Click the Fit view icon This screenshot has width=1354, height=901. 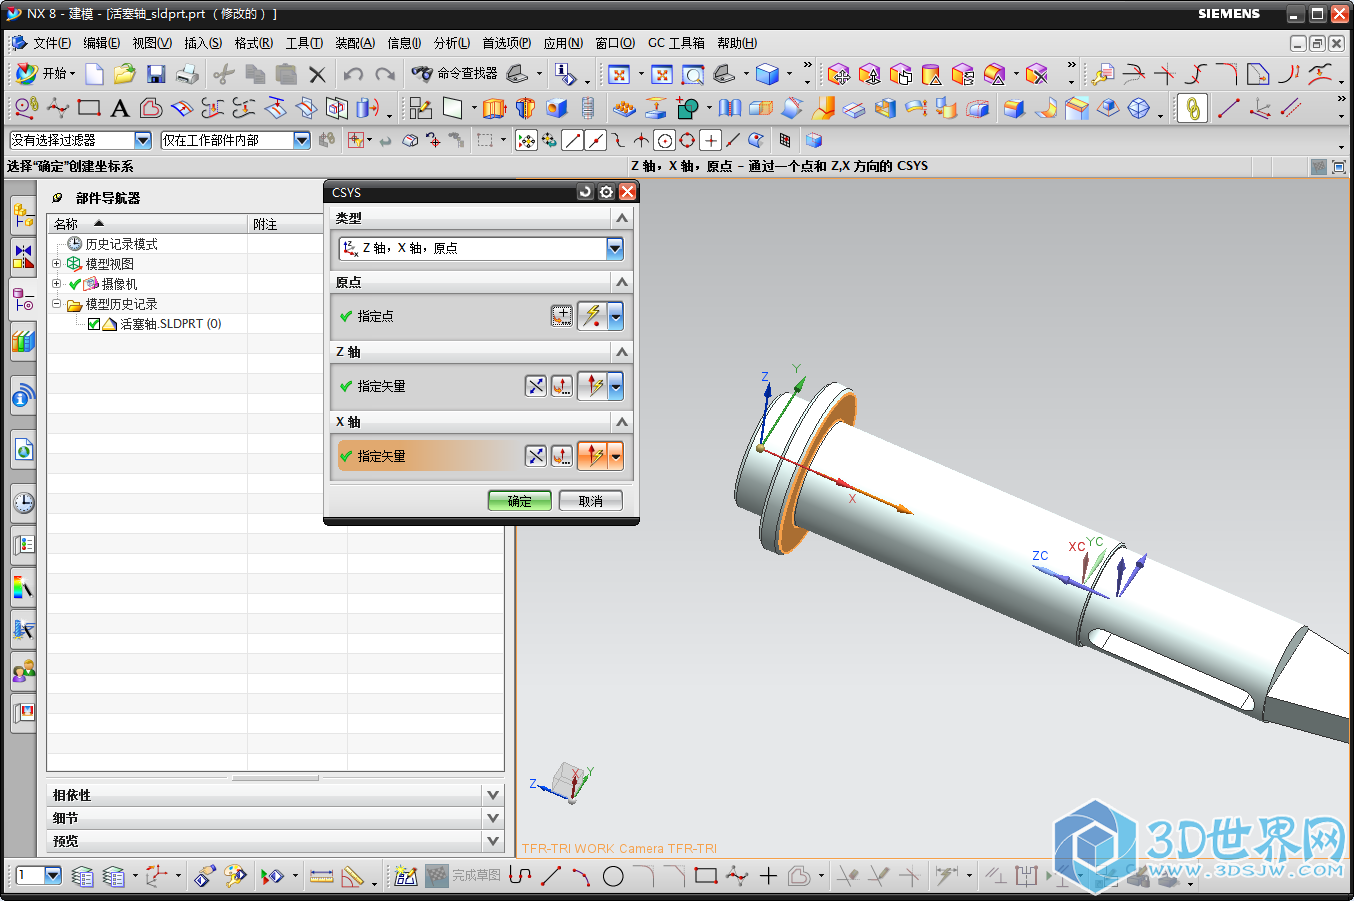[619, 75]
